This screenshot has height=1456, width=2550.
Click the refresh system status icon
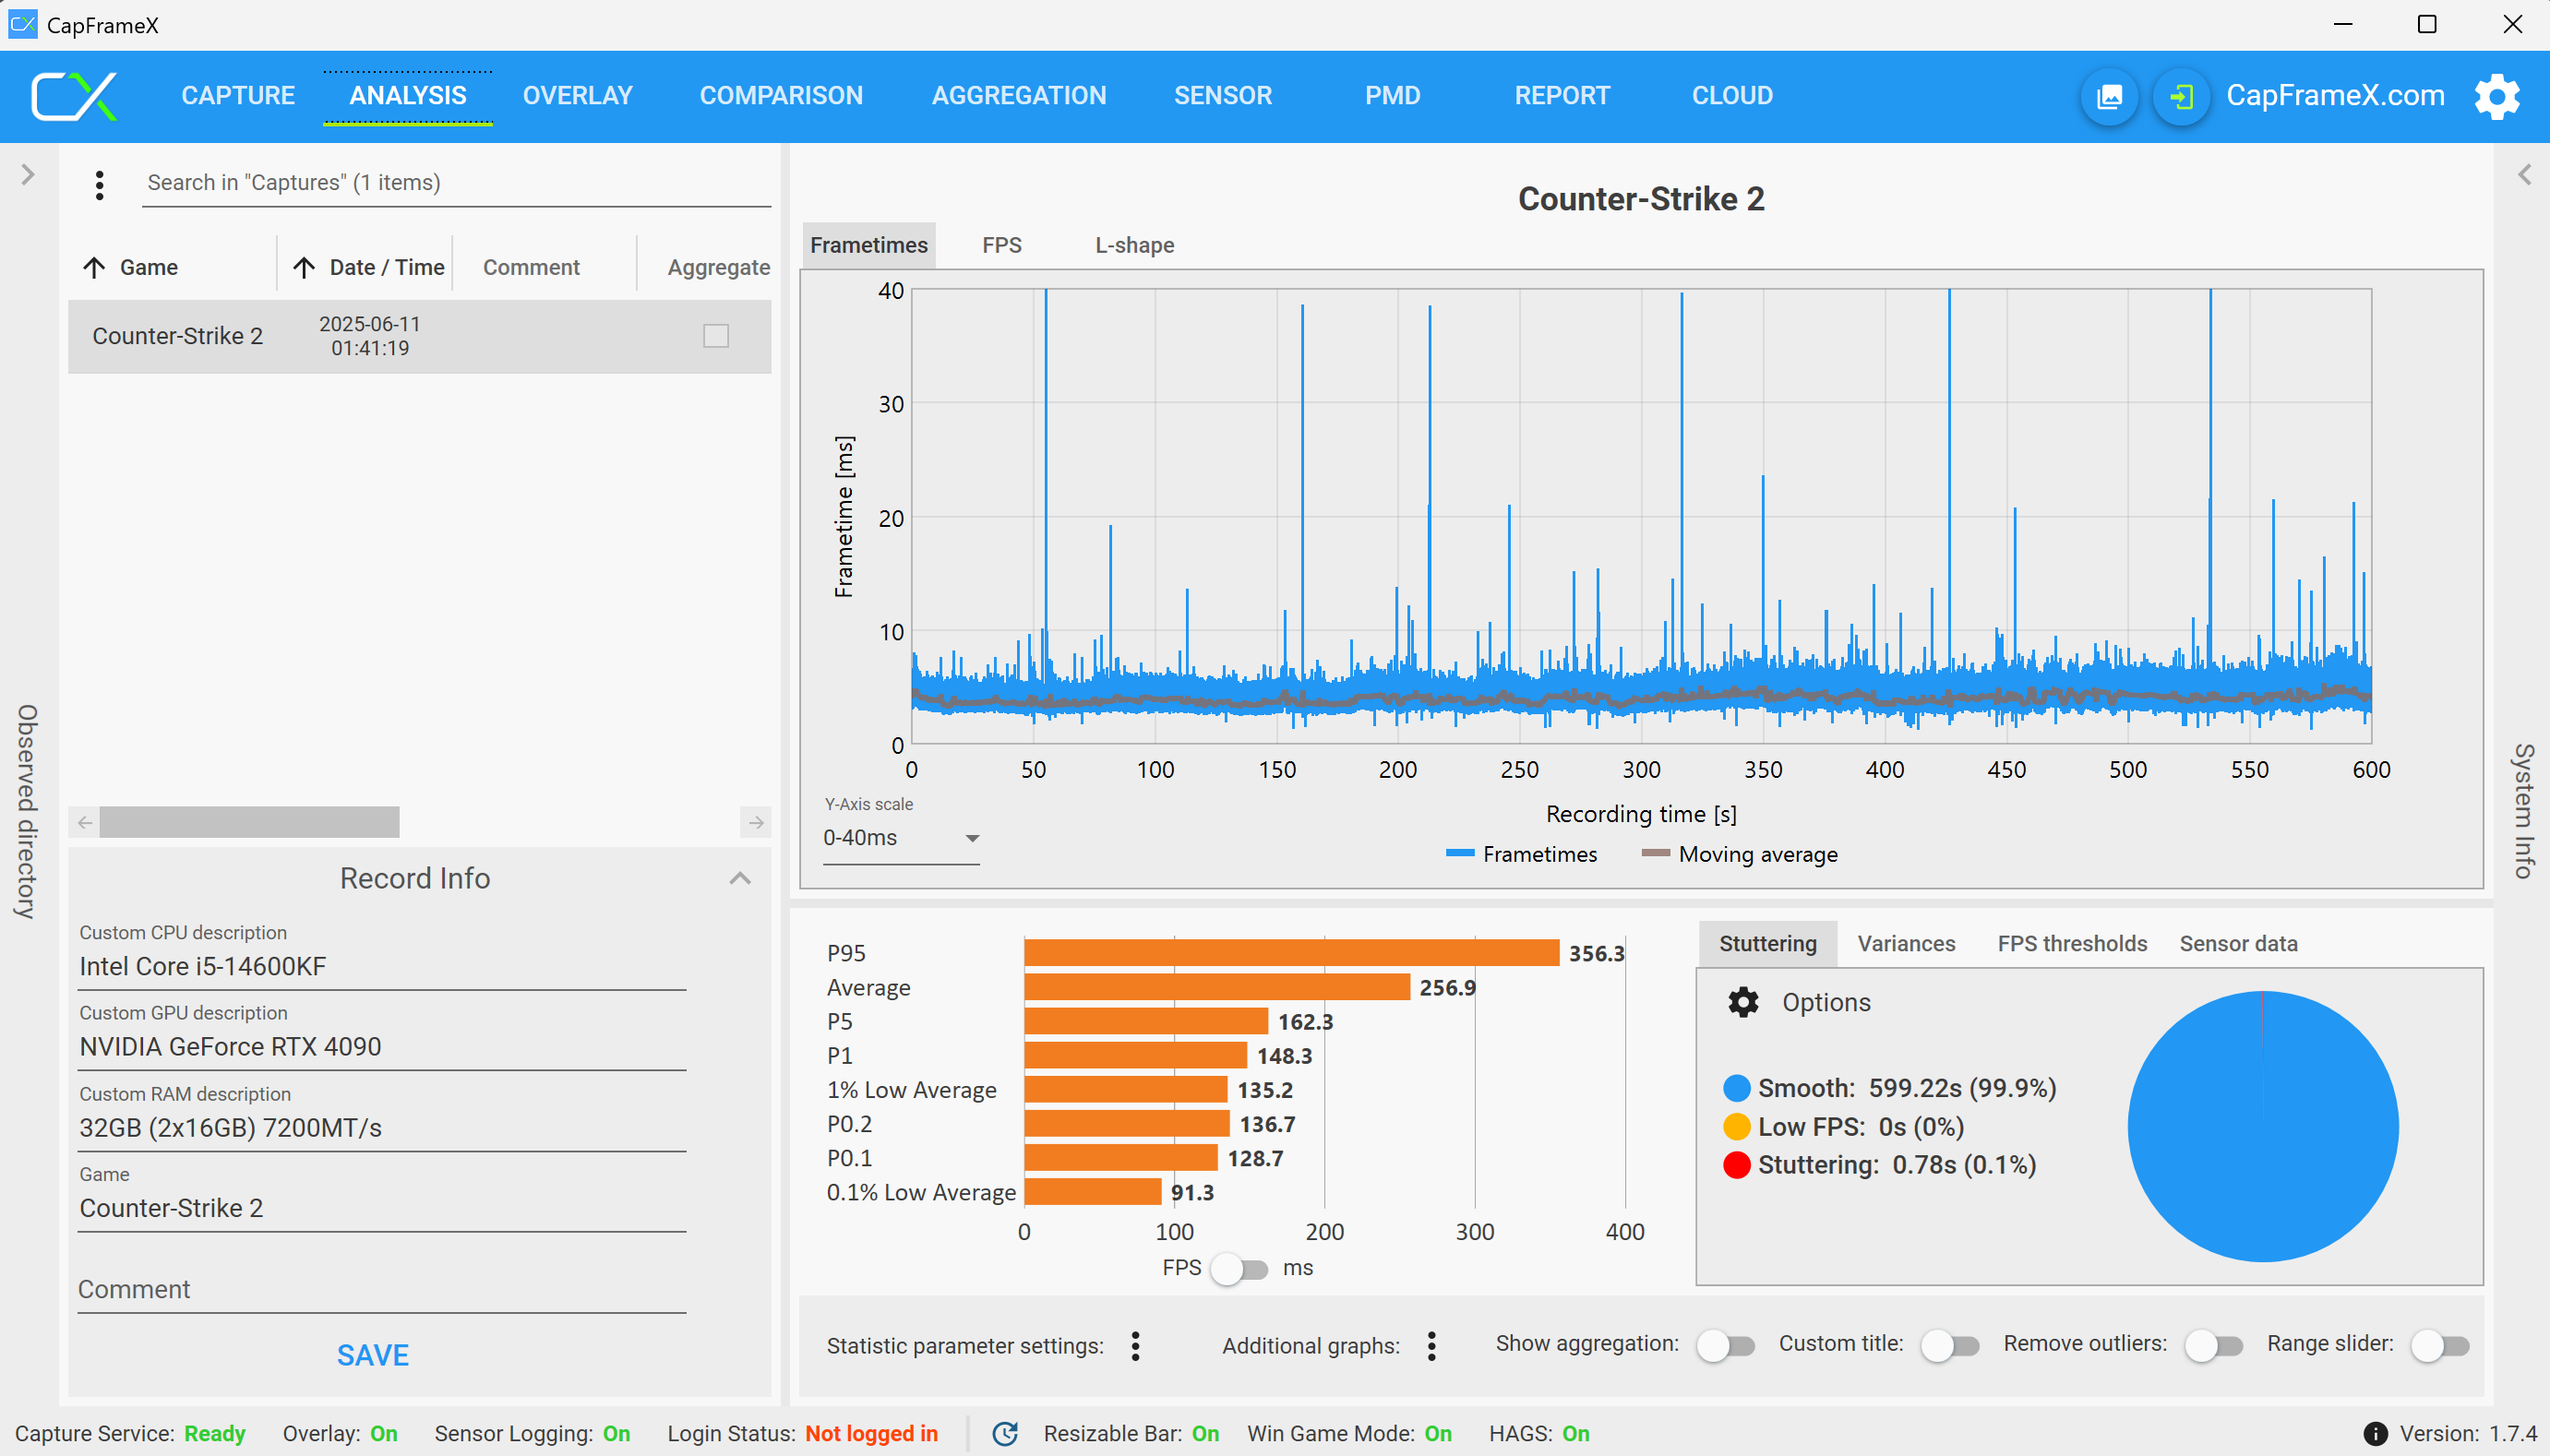[1005, 1433]
